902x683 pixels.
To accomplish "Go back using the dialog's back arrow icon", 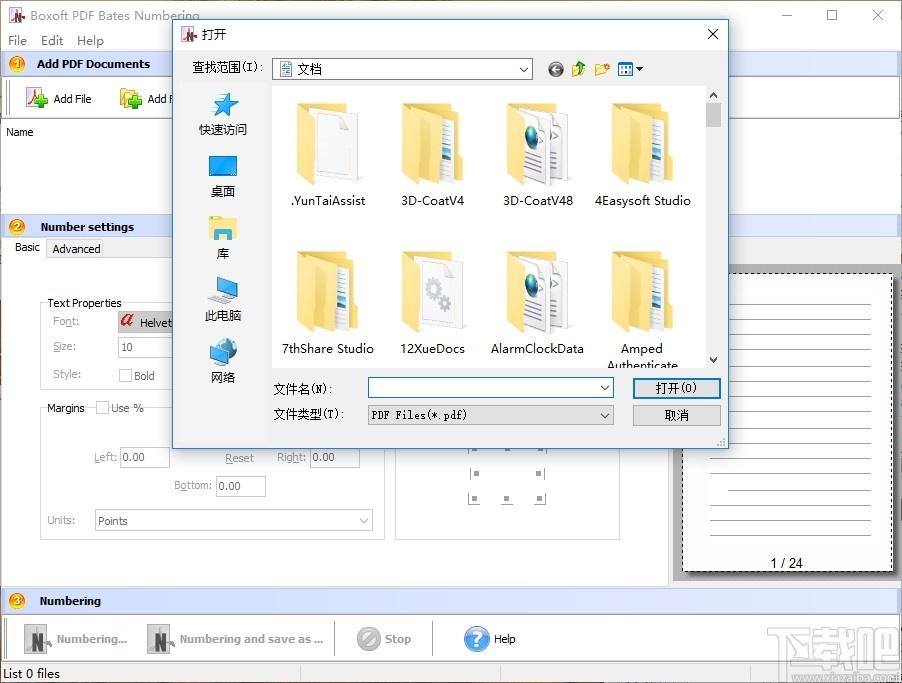I will [x=555, y=70].
